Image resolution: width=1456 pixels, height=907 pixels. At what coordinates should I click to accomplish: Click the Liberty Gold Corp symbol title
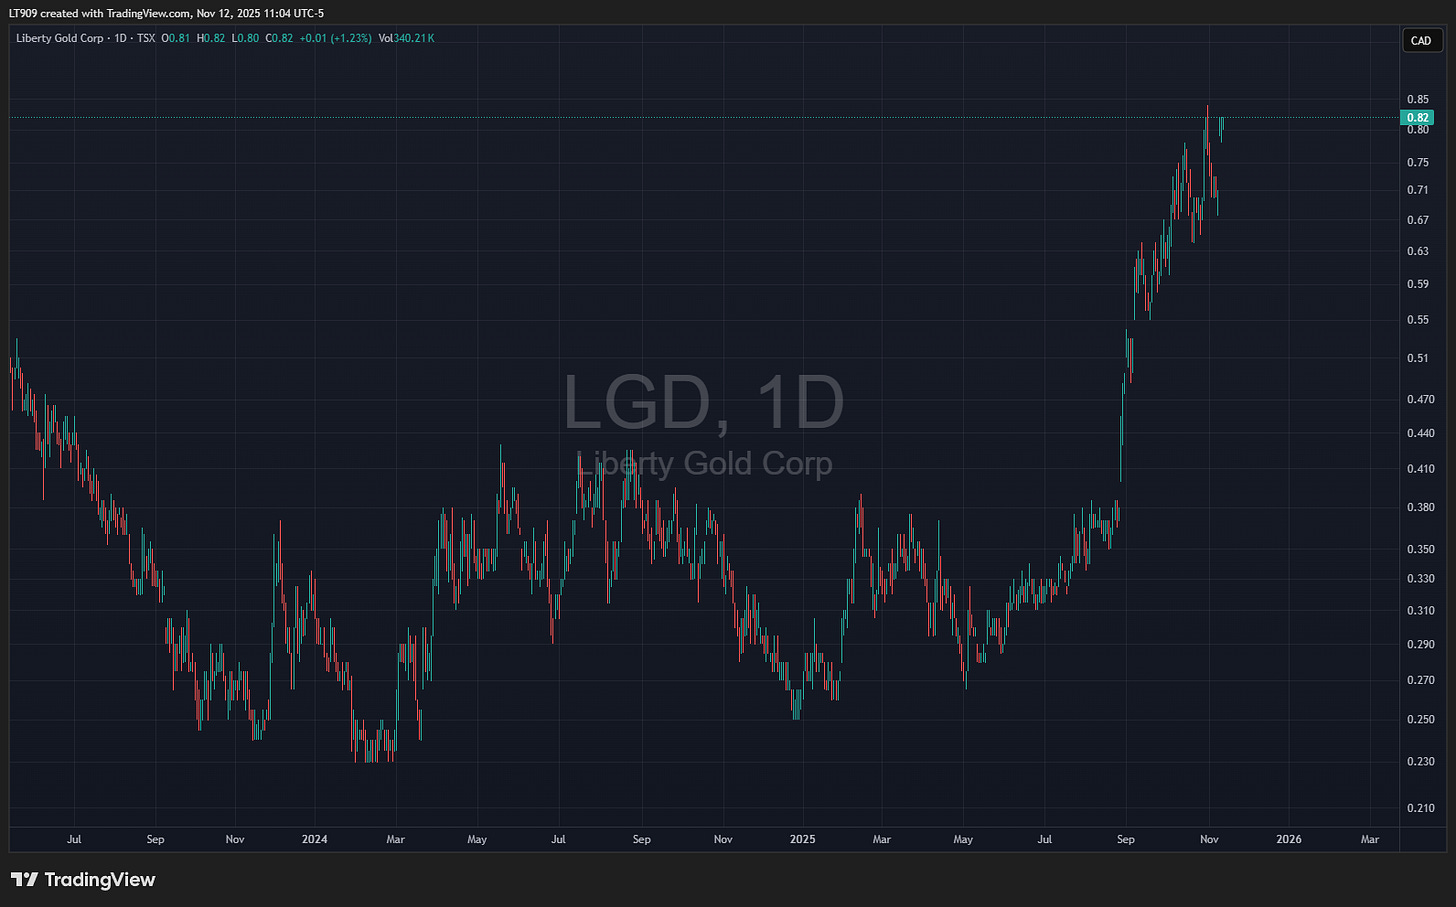point(60,38)
